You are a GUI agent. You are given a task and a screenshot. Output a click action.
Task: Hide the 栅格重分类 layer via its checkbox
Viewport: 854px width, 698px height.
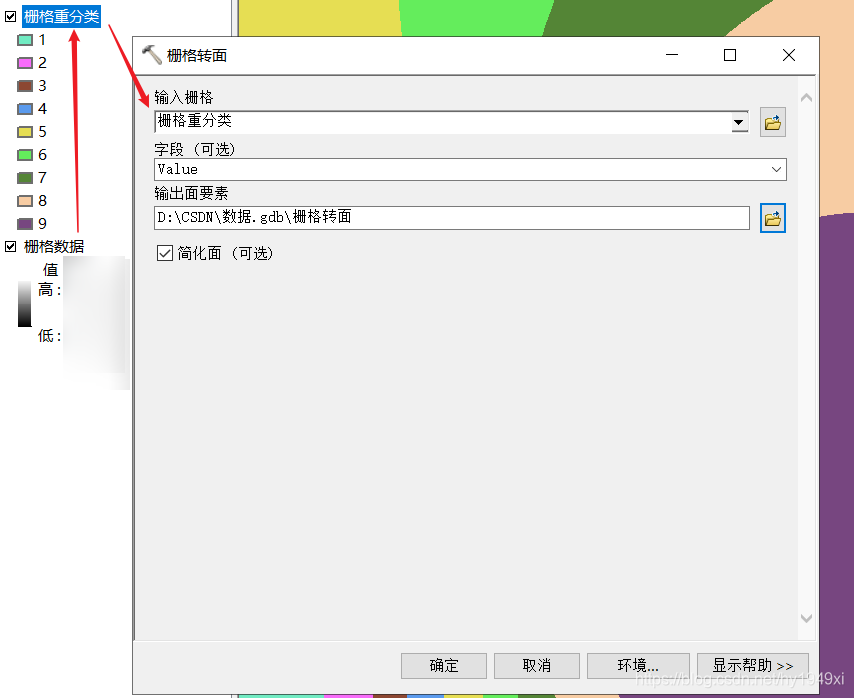click(10, 17)
